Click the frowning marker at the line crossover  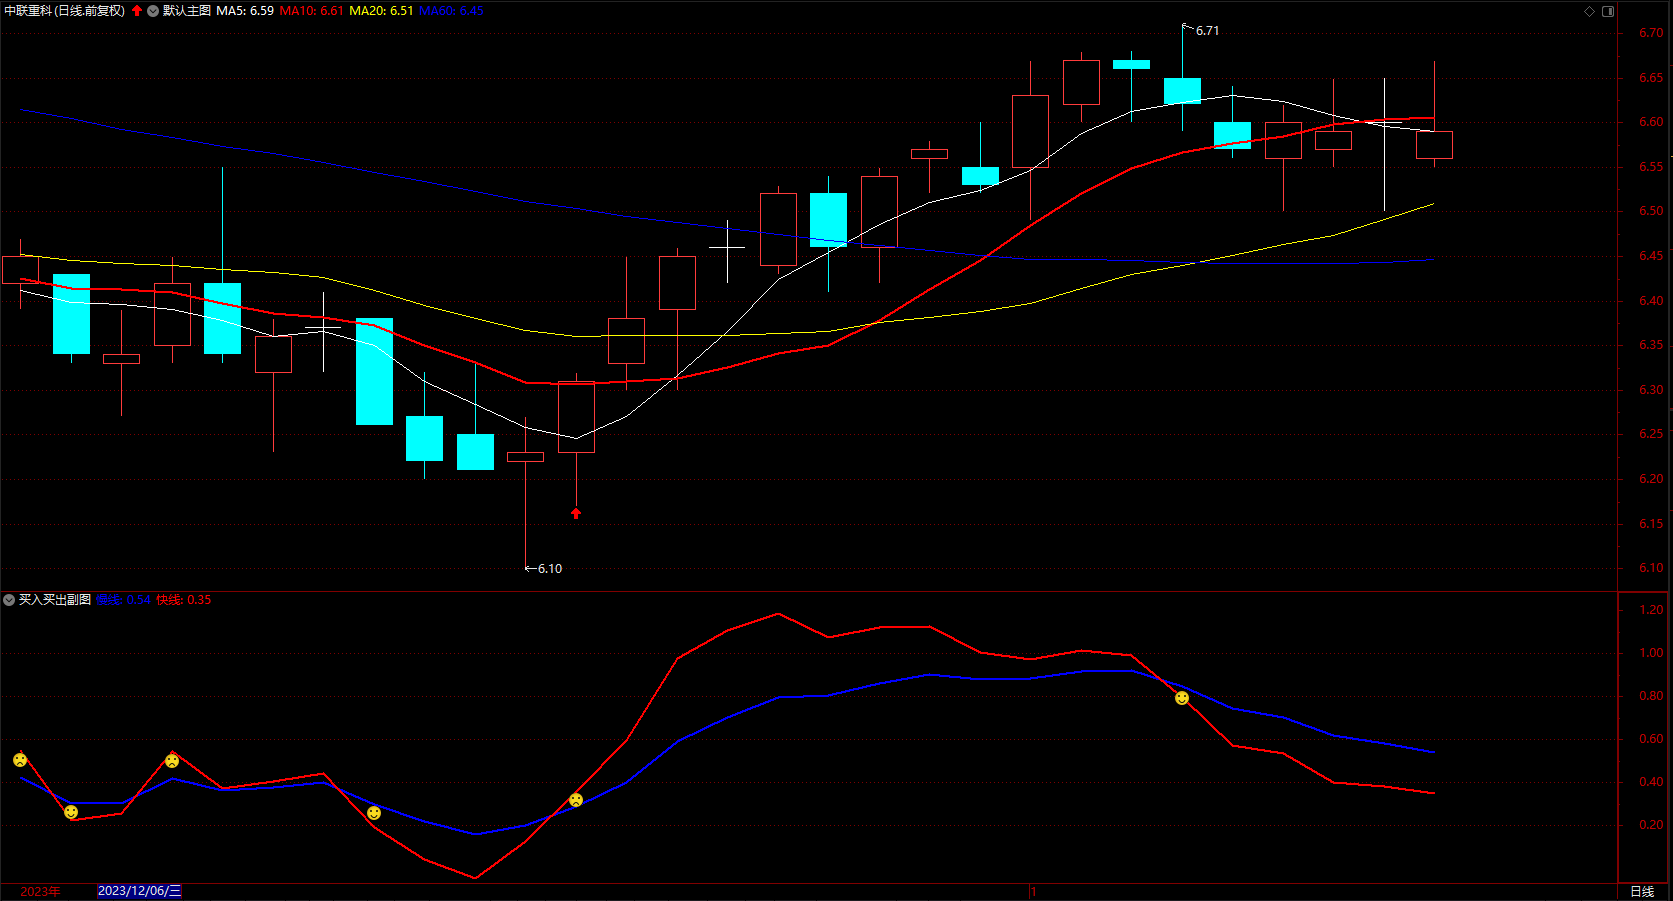click(576, 800)
